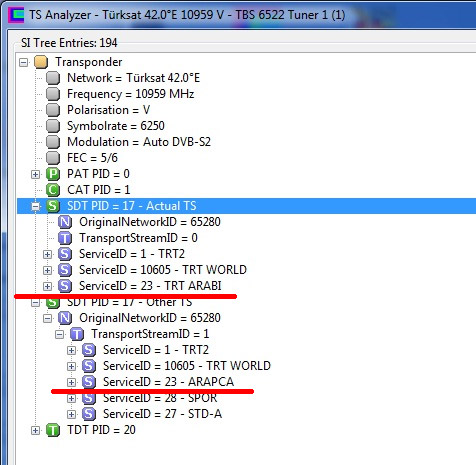476x465 pixels.
Task: Click the 'SI Tree Entries: 194' label
Action: click(69, 43)
